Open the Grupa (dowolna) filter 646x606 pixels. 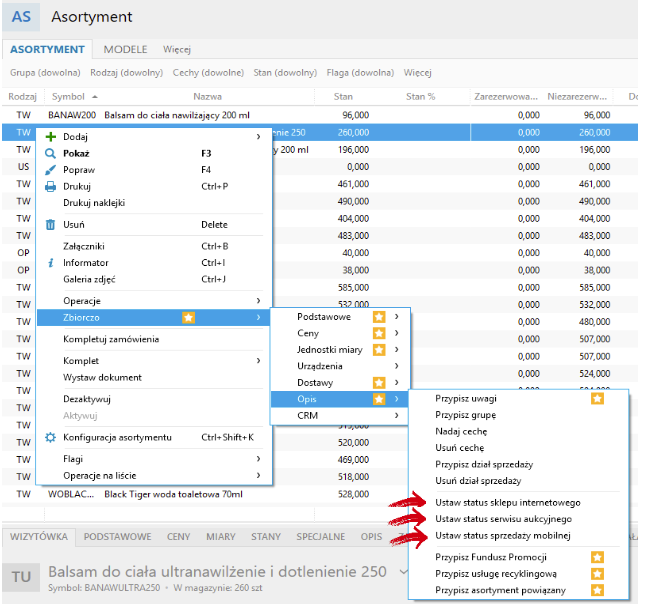[x=45, y=73]
